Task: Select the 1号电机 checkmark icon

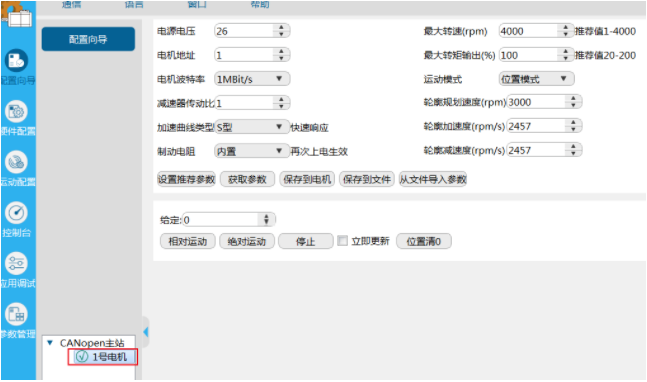Action: [x=82, y=356]
